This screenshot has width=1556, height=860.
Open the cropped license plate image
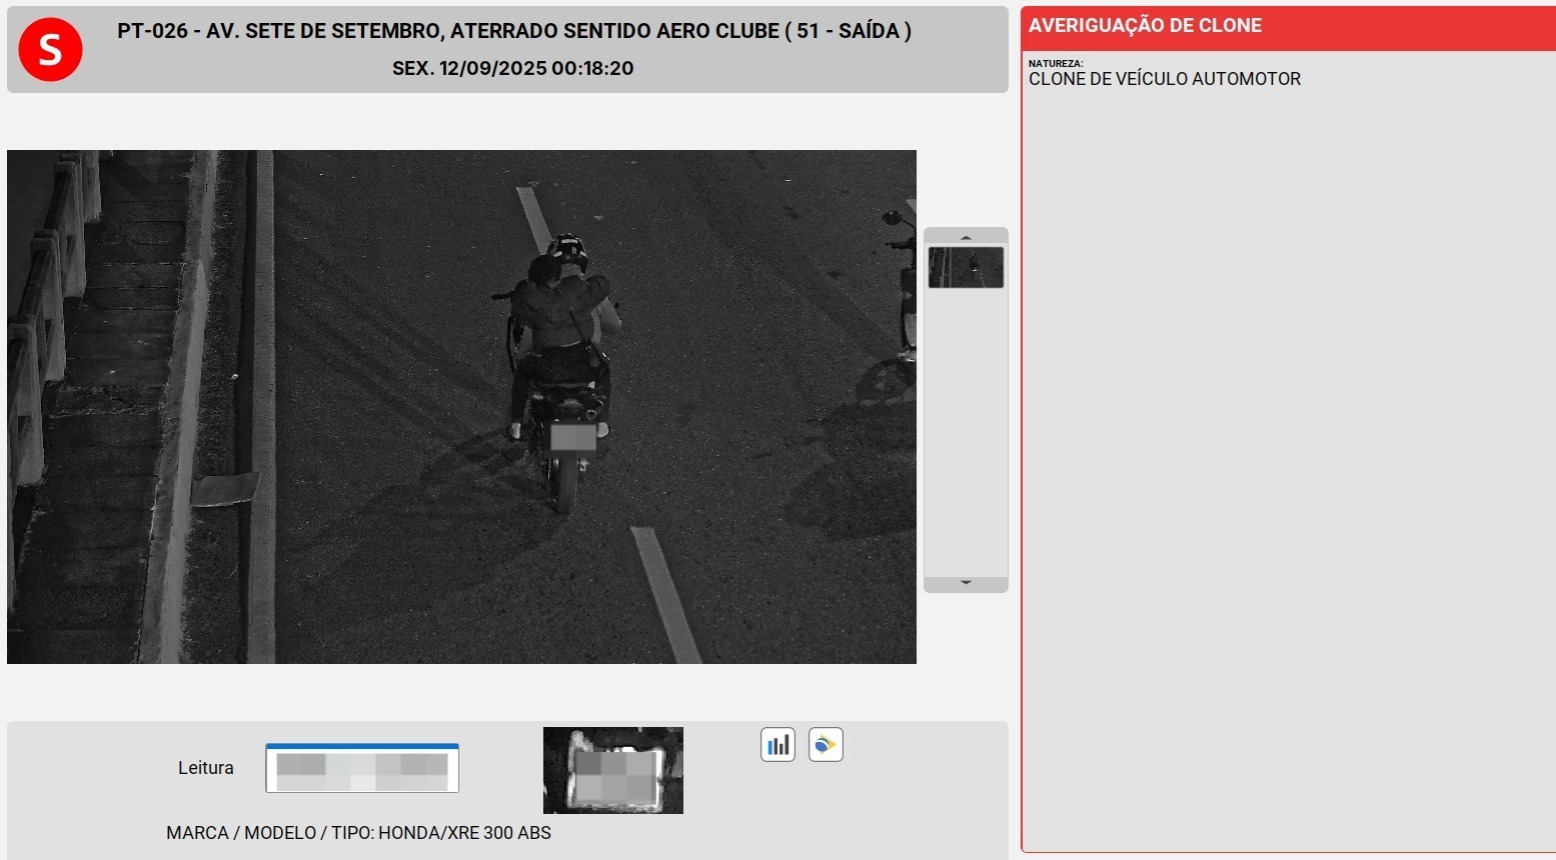click(613, 770)
